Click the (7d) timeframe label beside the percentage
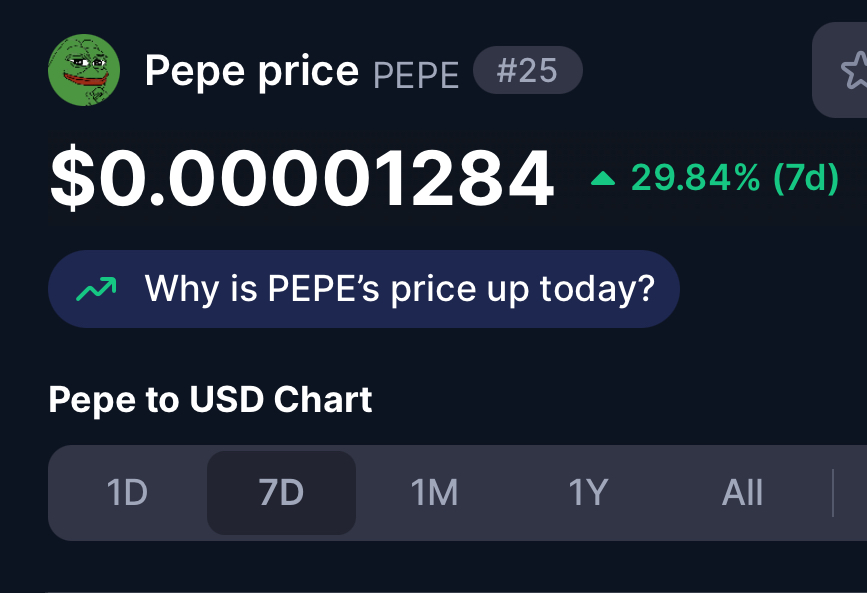 tap(806, 178)
